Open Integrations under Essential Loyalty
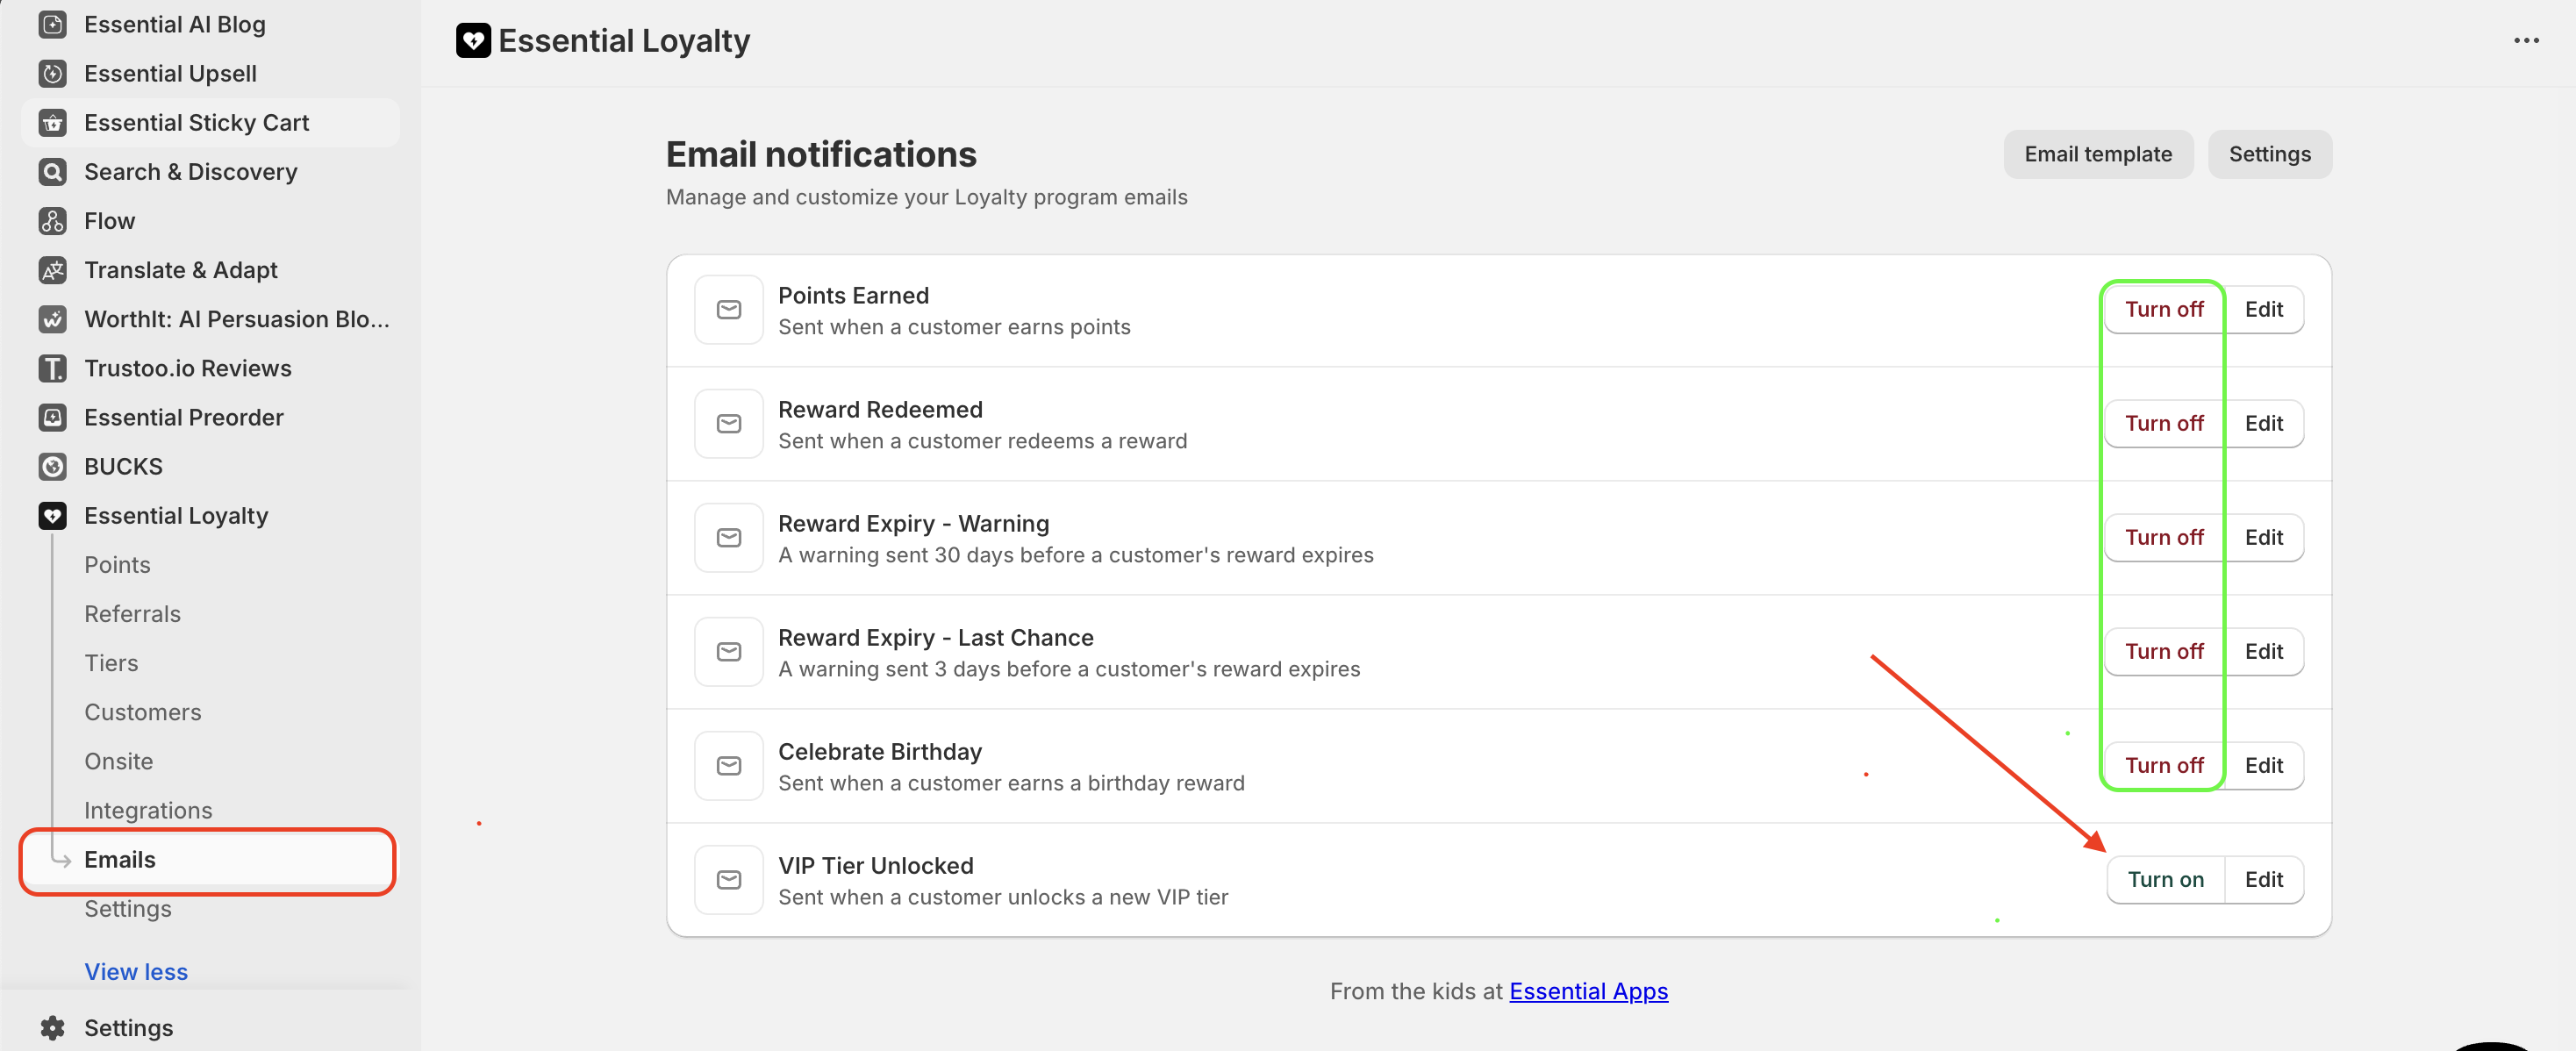Image resolution: width=2576 pixels, height=1051 pixels. [x=148, y=809]
